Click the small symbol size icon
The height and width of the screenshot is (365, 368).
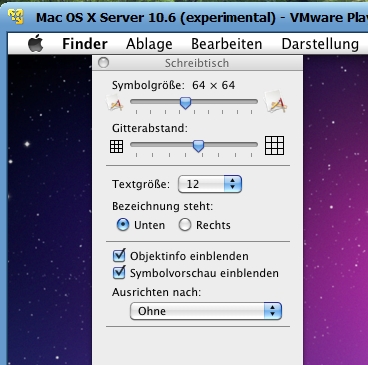pos(115,102)
